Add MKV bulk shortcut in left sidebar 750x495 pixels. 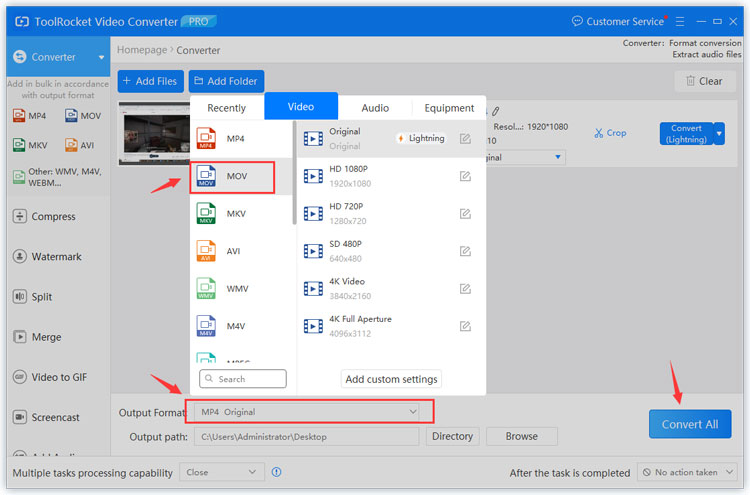(30, 145)
